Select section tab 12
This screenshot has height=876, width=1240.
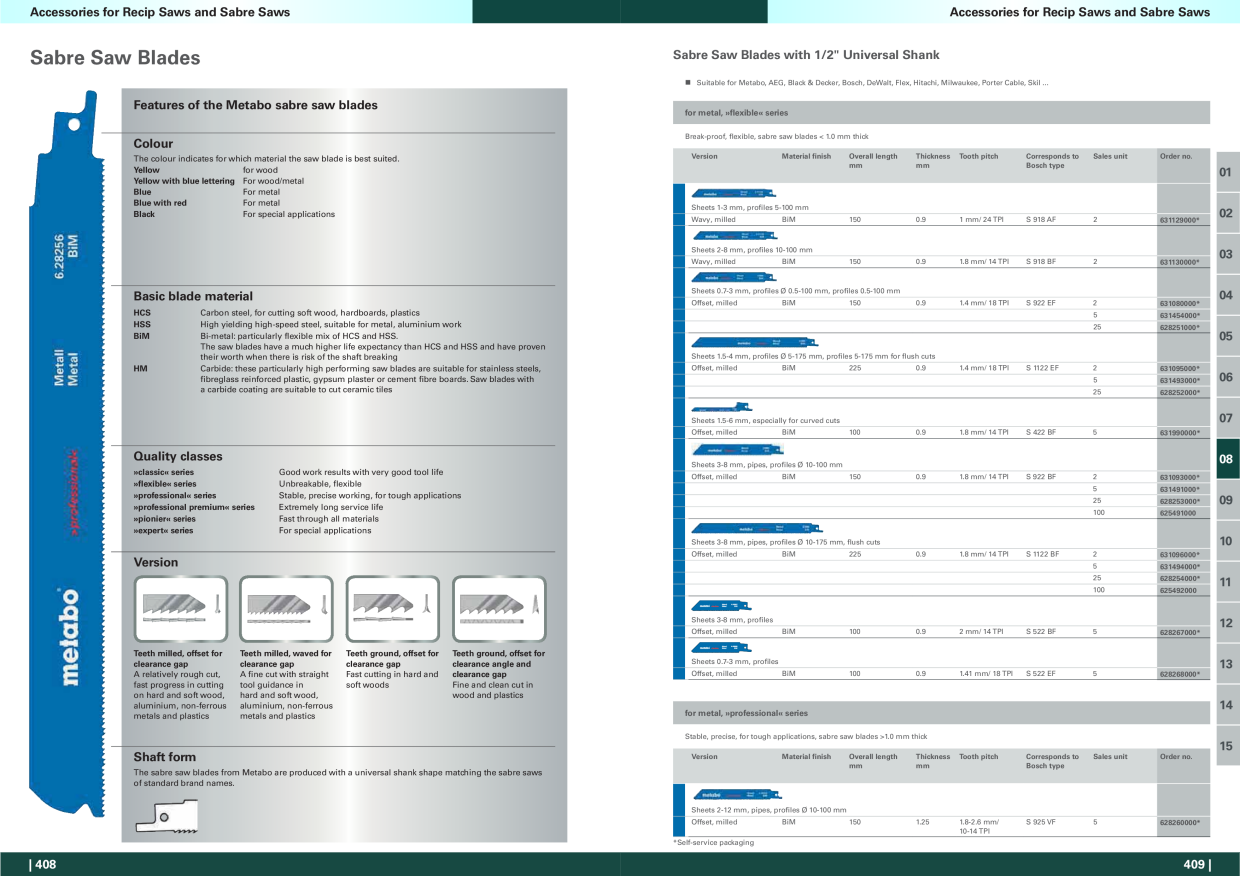point(1227,623)
